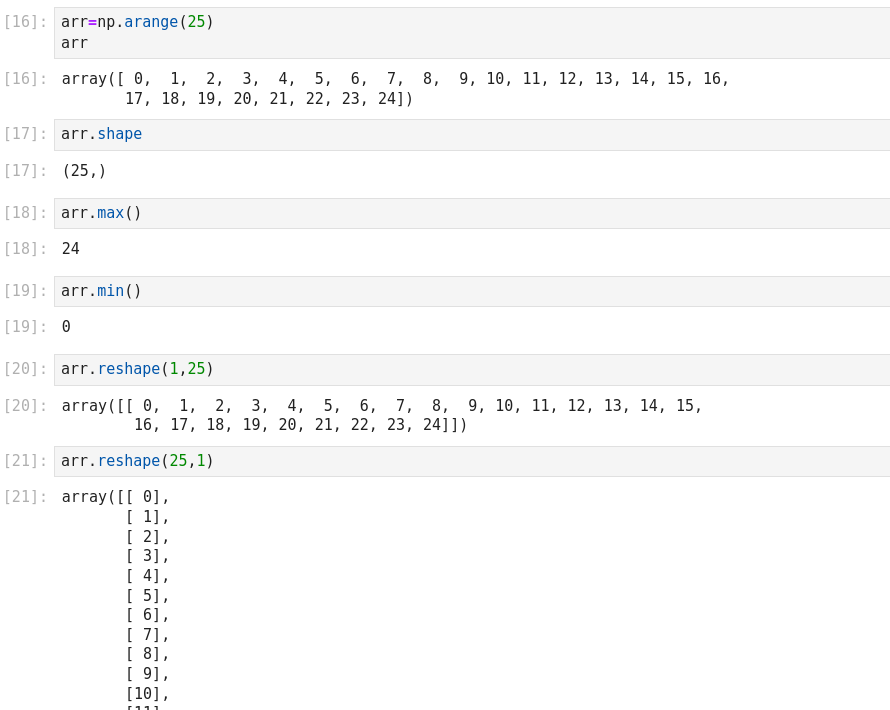Select the arr.shape code cell
Screen dimensions: 890x710
click(x=470, y=135)
